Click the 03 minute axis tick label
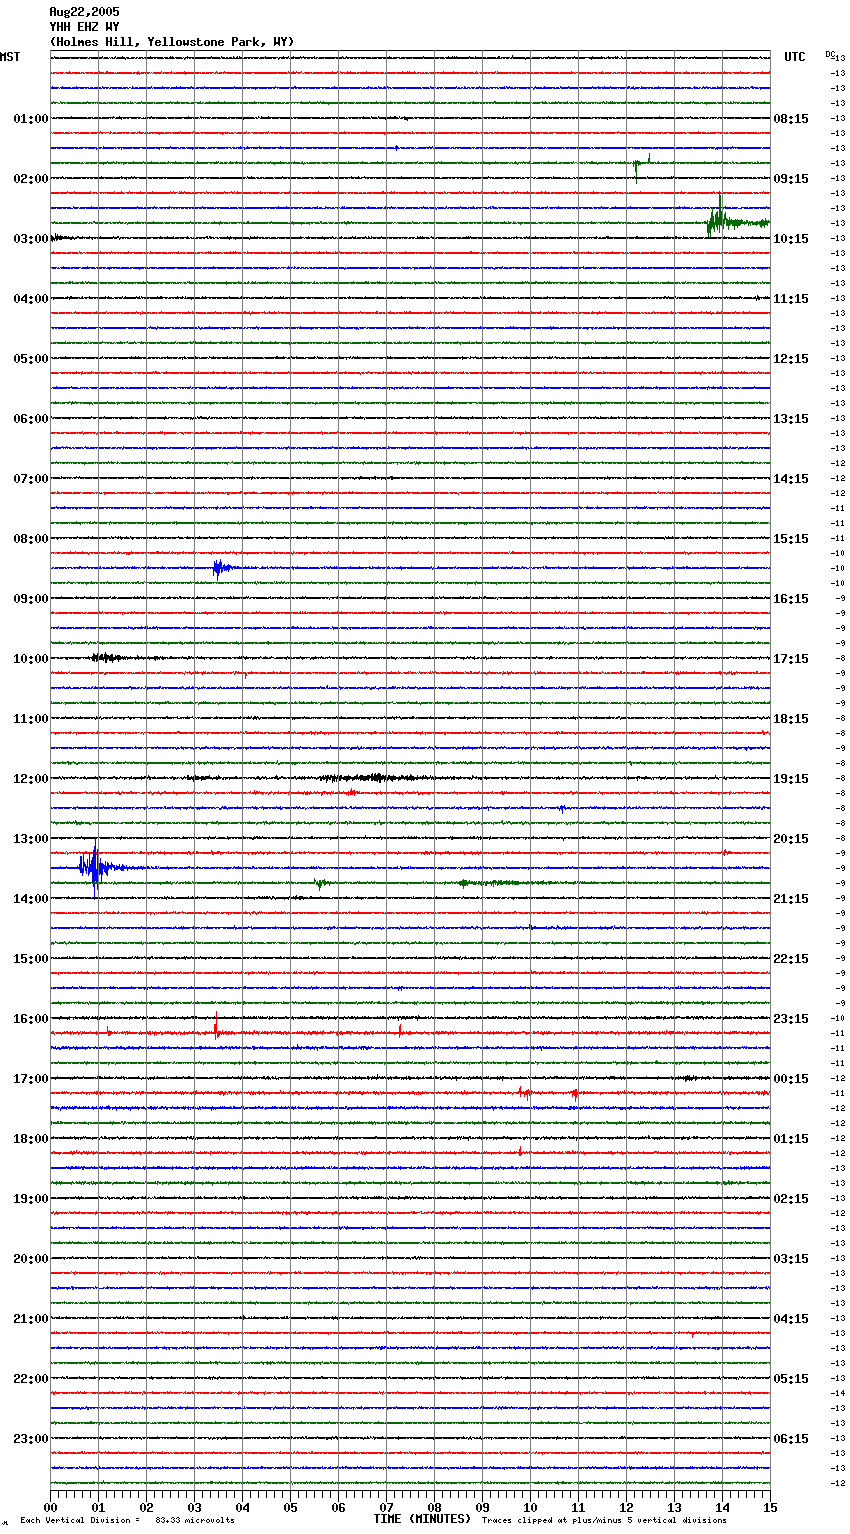The image size is (850, 1534). 194,1507
